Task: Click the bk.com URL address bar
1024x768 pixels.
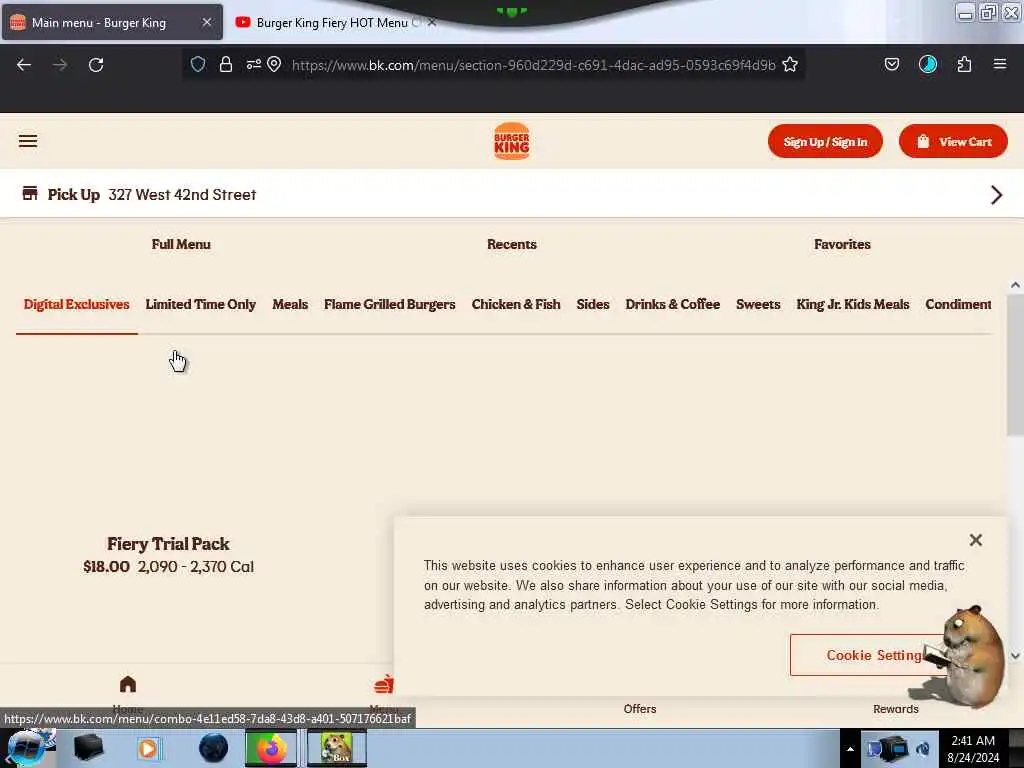Action: (534, 65)
